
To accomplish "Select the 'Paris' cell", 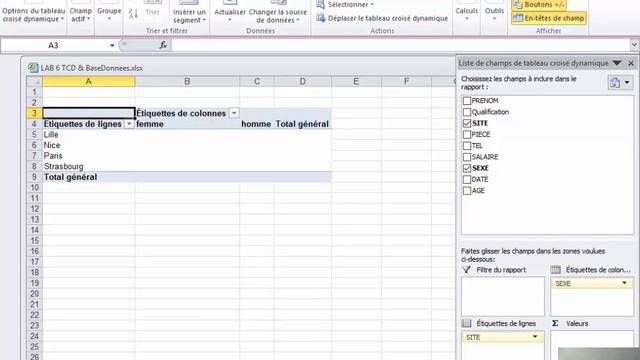I will (x=89, y=156).
